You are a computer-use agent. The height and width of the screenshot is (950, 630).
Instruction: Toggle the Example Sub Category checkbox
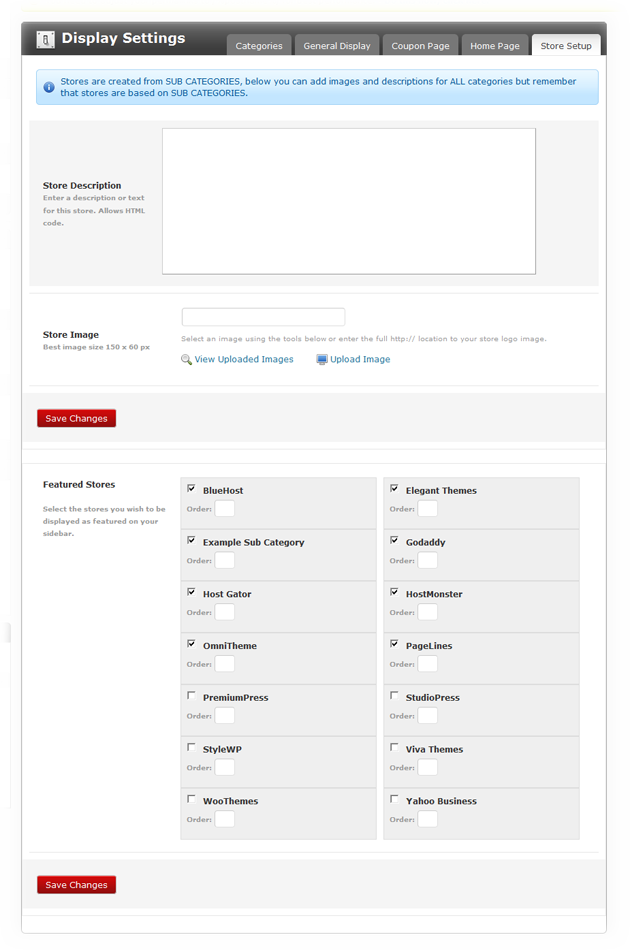(191, 540)
